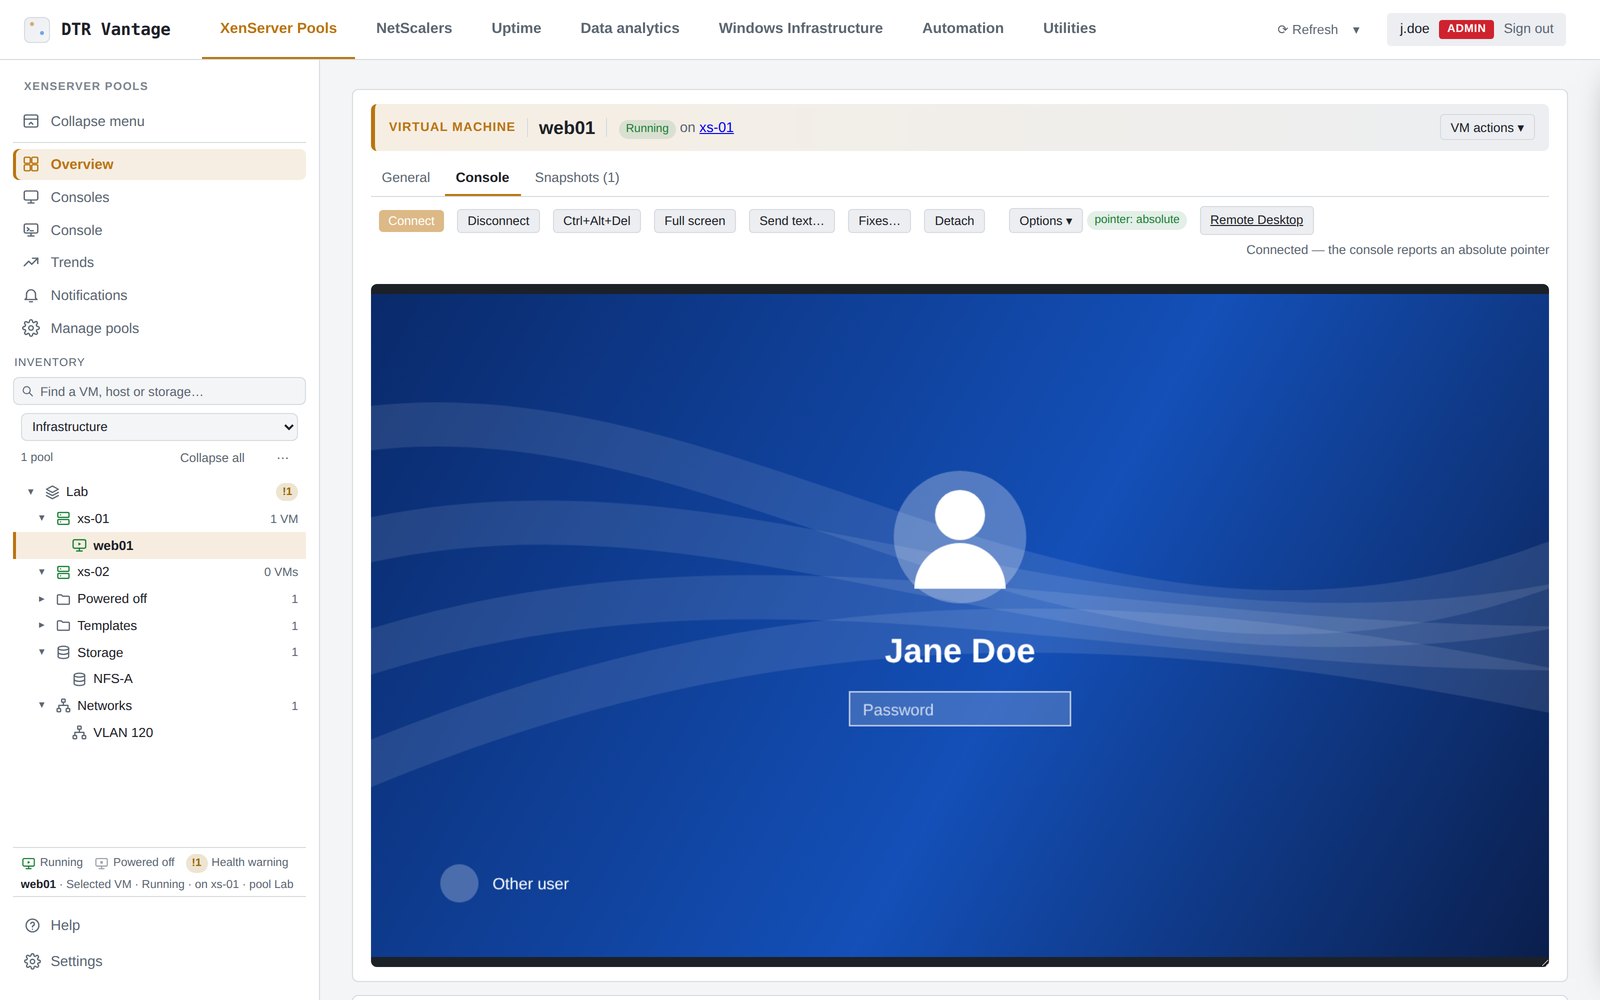Click the VLAN 120 network icon
The width and height of the screenshot is (1600, 1000).
pyautogui.click(x=79, y=733)
